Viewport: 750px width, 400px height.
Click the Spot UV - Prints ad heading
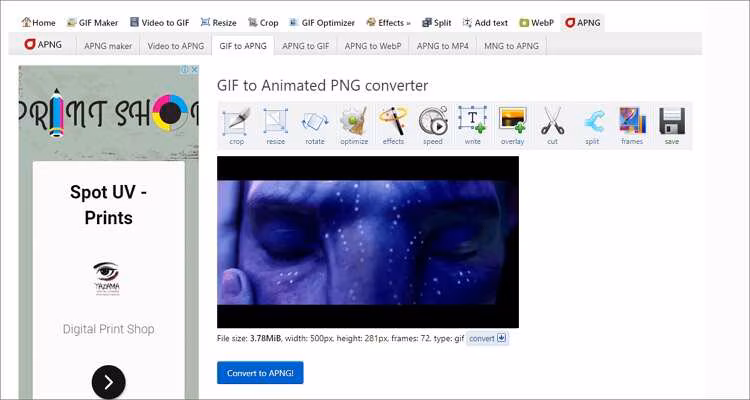pyautogui.click(x=109, y=205)
